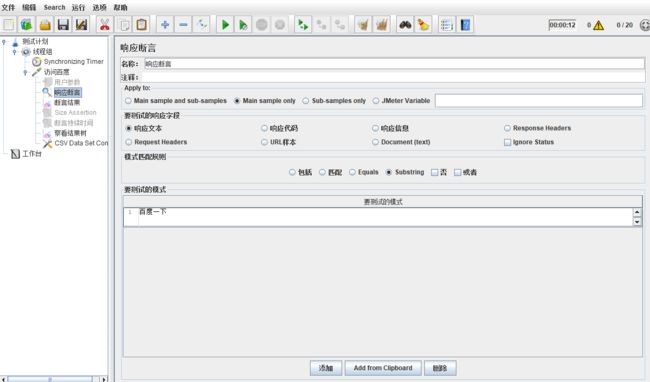650x382 pixels.
Task: Select Synchronizing Timer in tree
Action: click(x=73, y=62)
